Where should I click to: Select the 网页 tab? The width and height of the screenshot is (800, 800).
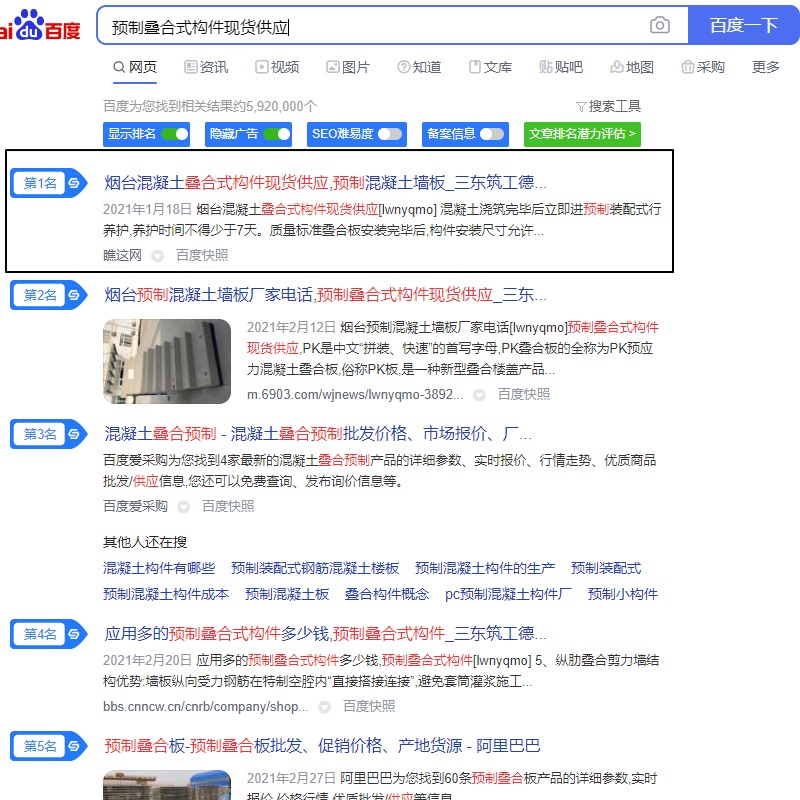(135, 67)
